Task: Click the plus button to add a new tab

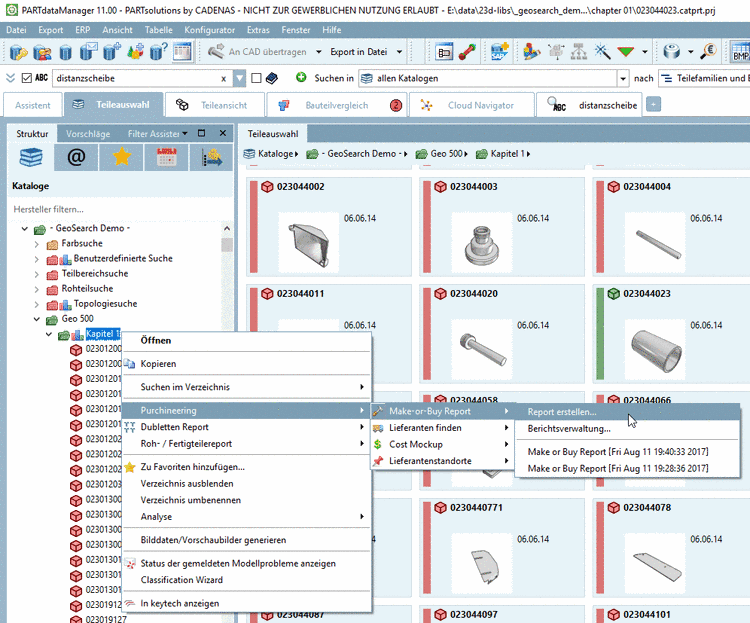Action: pyautogui.click(x=653, y=104)
